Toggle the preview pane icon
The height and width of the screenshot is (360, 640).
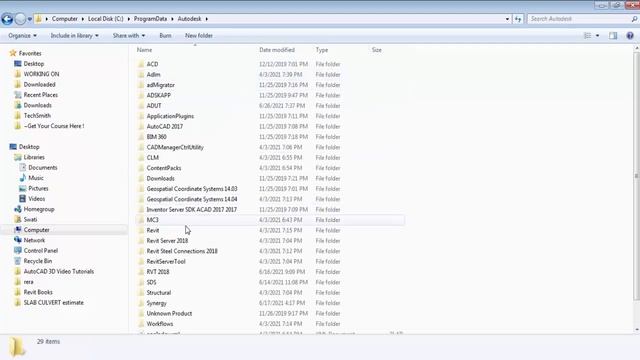coord(613,36)
